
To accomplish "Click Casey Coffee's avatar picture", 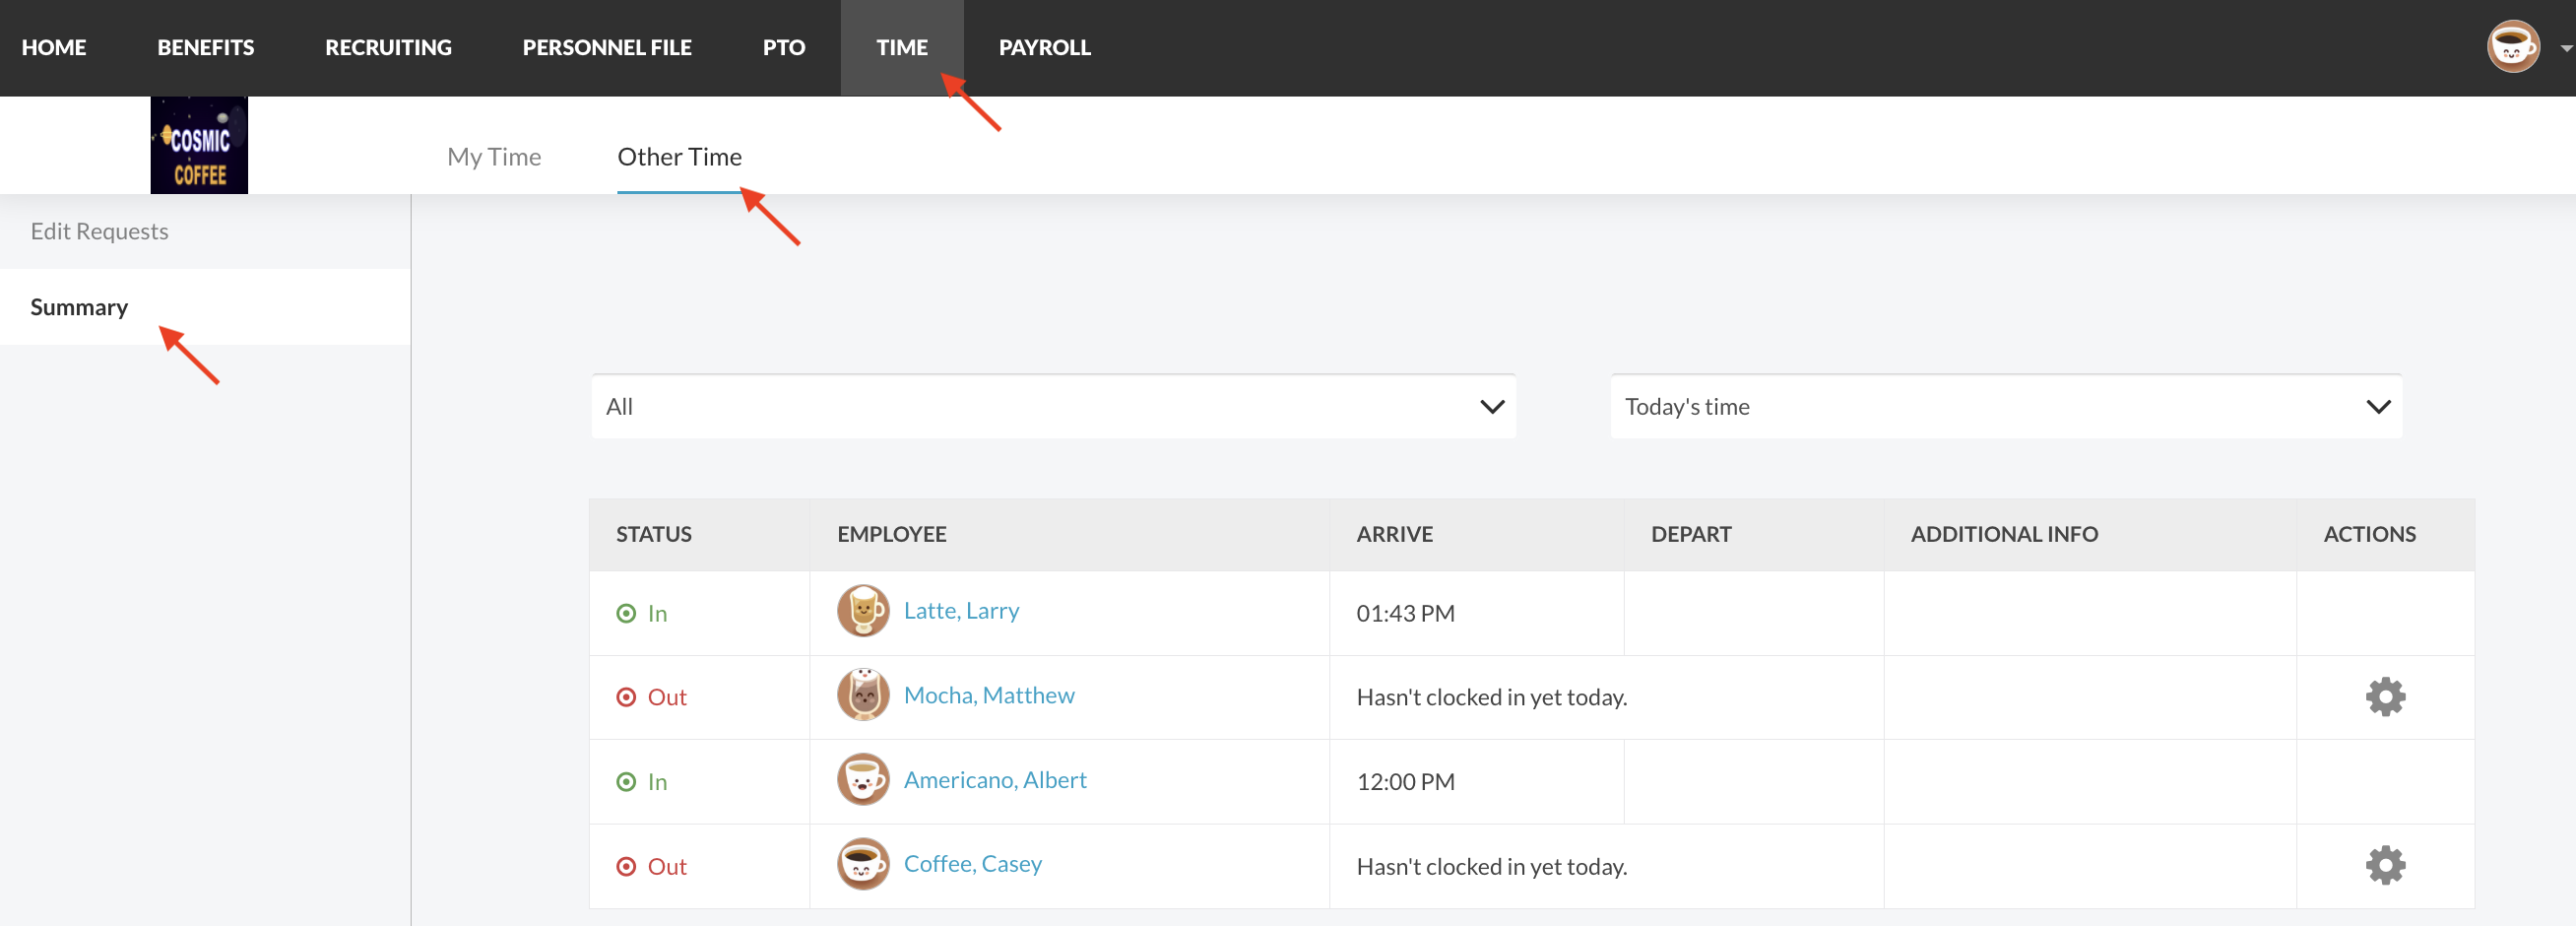I will 862,864.
